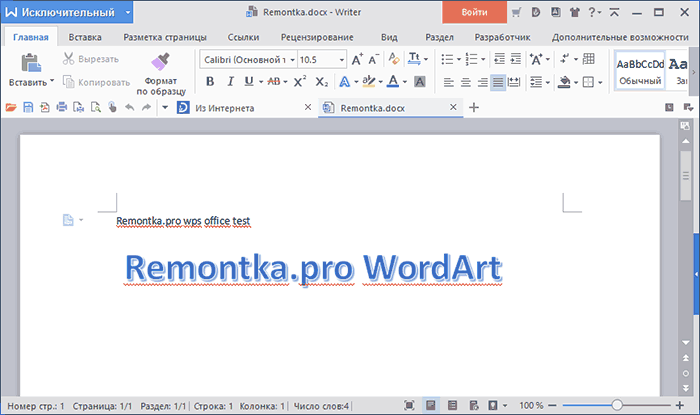
Task: Open the Calibri font name dropdown
Action: point(292,59)
